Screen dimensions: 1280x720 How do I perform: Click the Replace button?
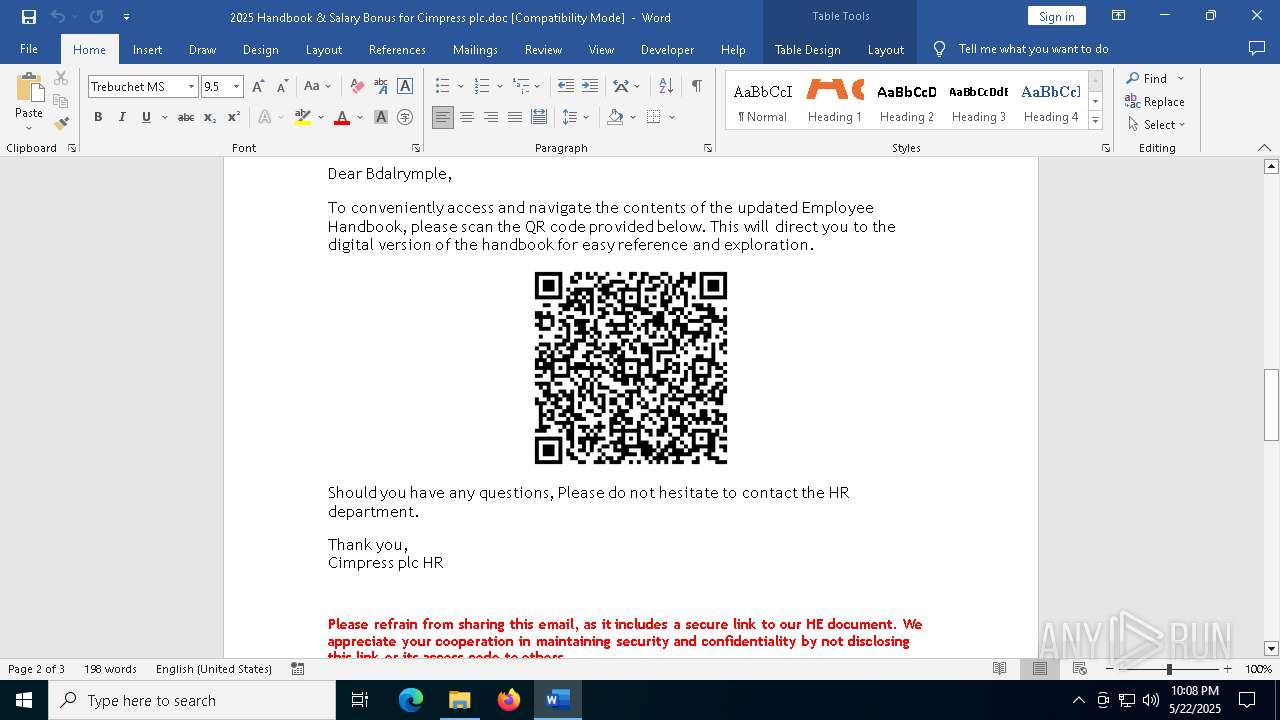(x=1155, y=101)
